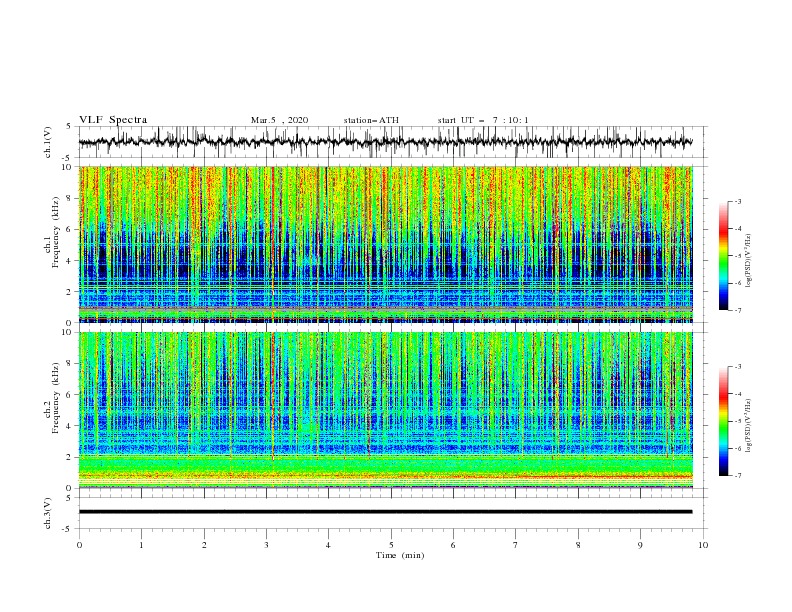Click the ch.1 voltage waveform trace

[x=385, y=142]
